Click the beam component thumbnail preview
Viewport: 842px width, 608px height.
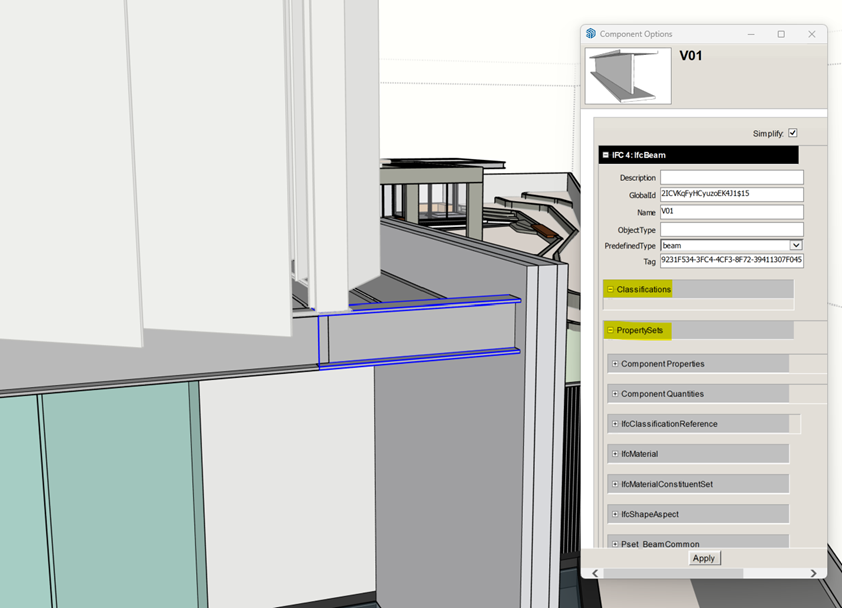point(628,76)
